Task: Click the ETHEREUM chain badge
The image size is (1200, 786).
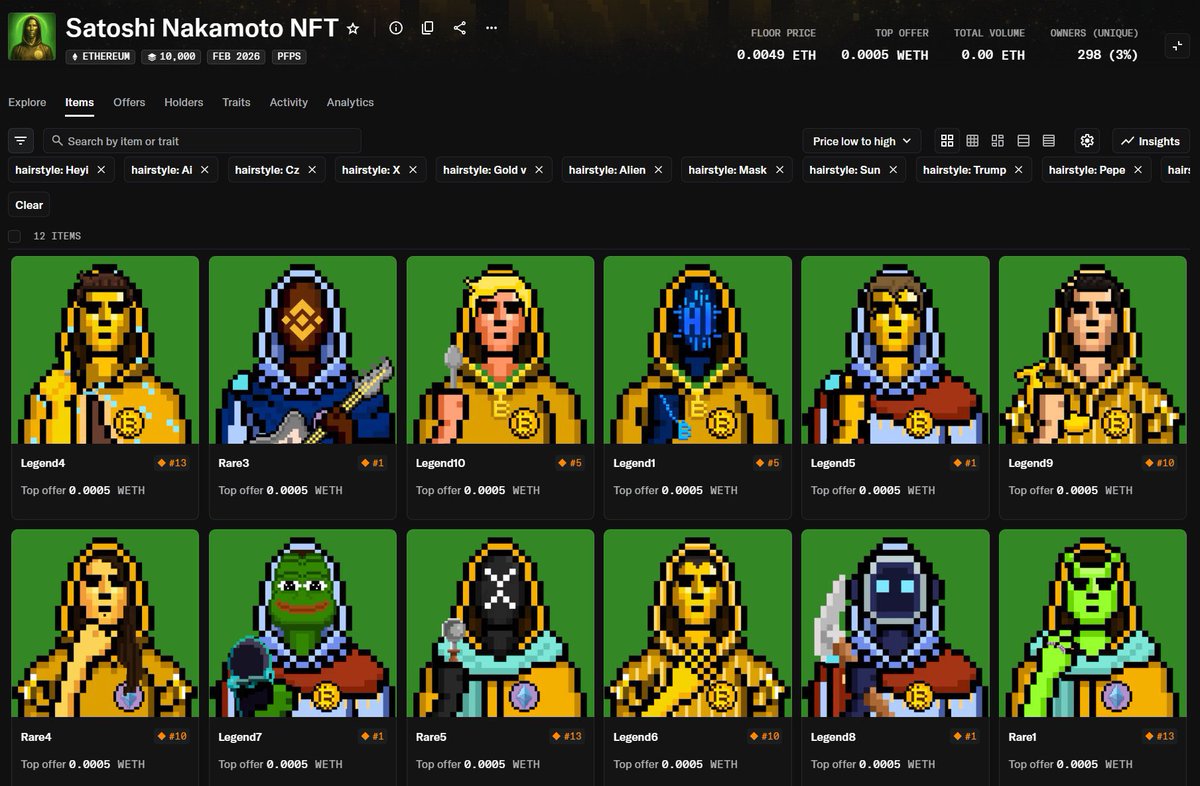Action: [100, 57]
